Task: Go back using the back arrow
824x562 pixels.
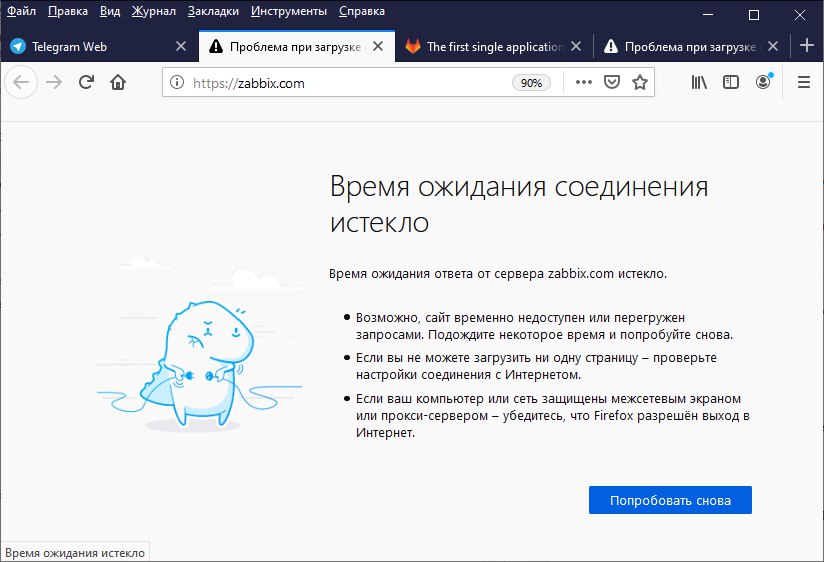Action: tap(21, 82)
